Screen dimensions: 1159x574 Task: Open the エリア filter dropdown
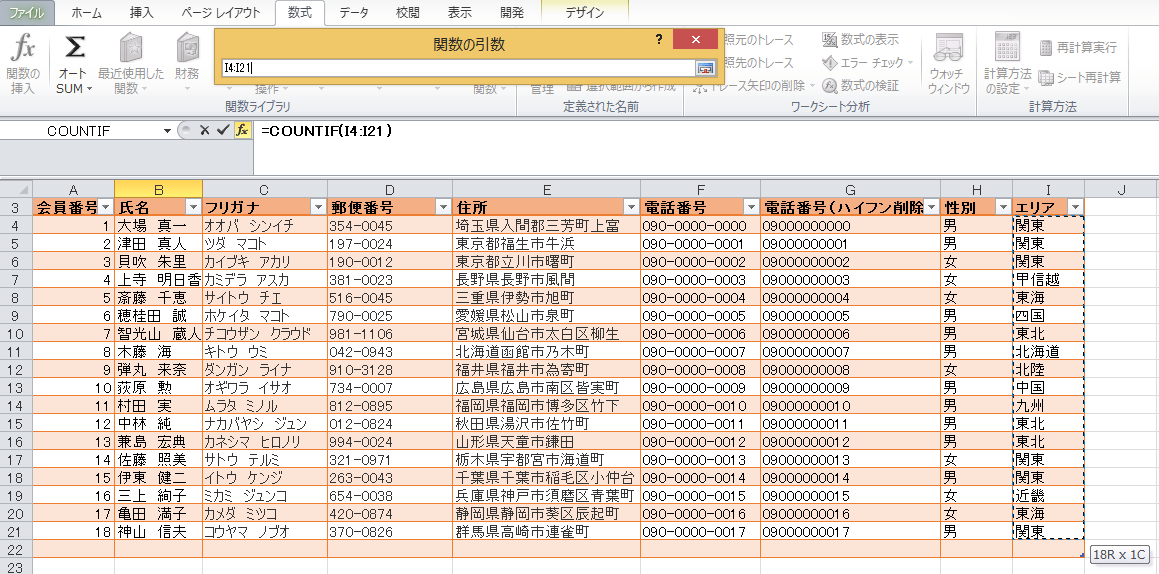[1075, 208]
